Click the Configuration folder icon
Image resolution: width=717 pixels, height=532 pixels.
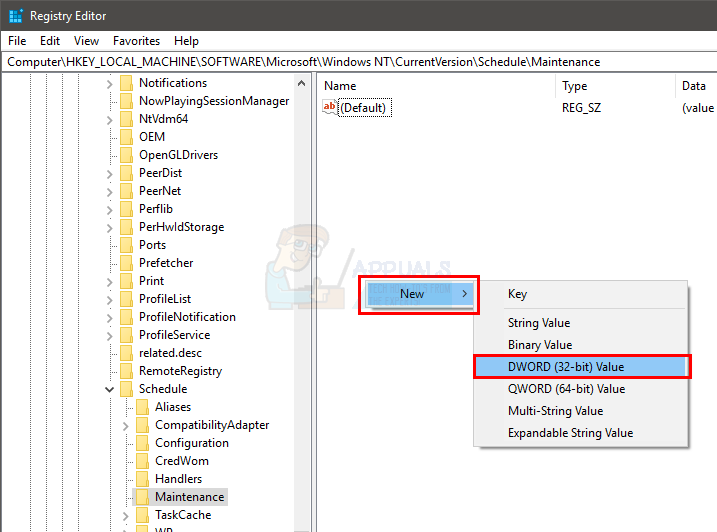[x=143, y=443]
